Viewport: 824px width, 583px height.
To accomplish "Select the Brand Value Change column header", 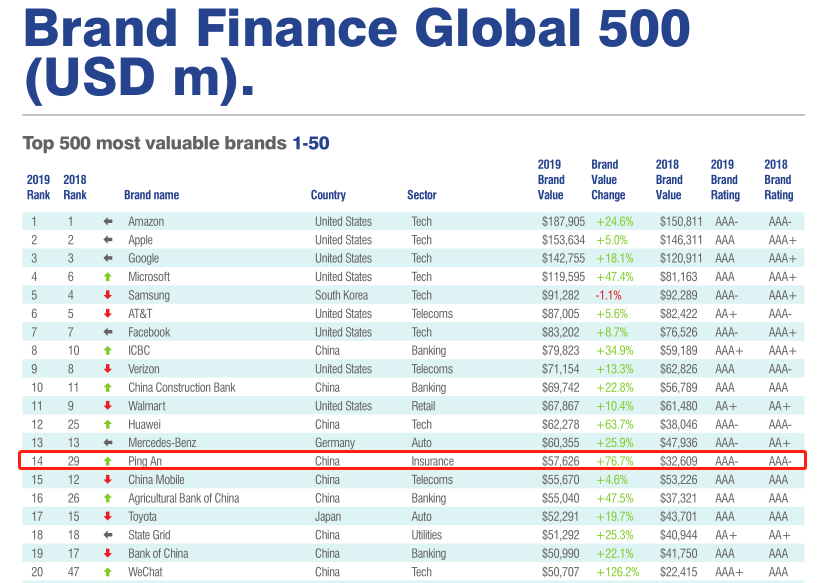I will pyautogui.click(x=607, y=180).
